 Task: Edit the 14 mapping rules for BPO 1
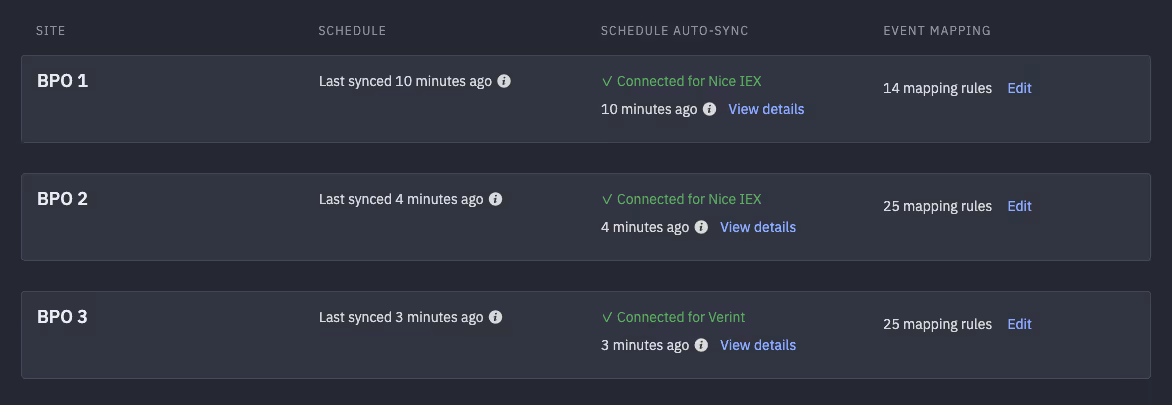[x=1020, y=88]
